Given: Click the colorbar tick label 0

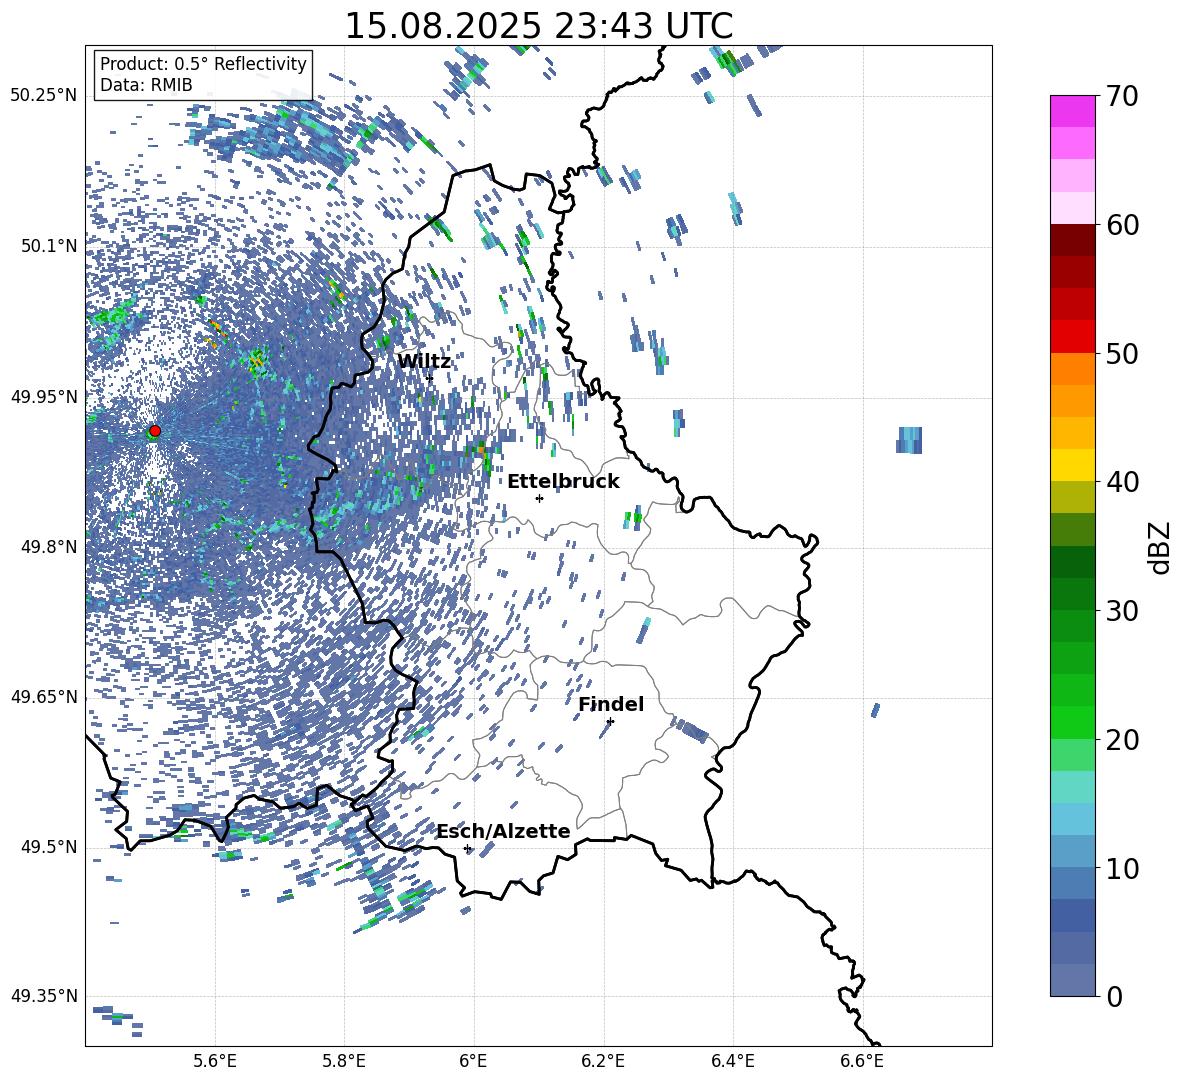Looking at the screenshot, I should point(1115,996).
